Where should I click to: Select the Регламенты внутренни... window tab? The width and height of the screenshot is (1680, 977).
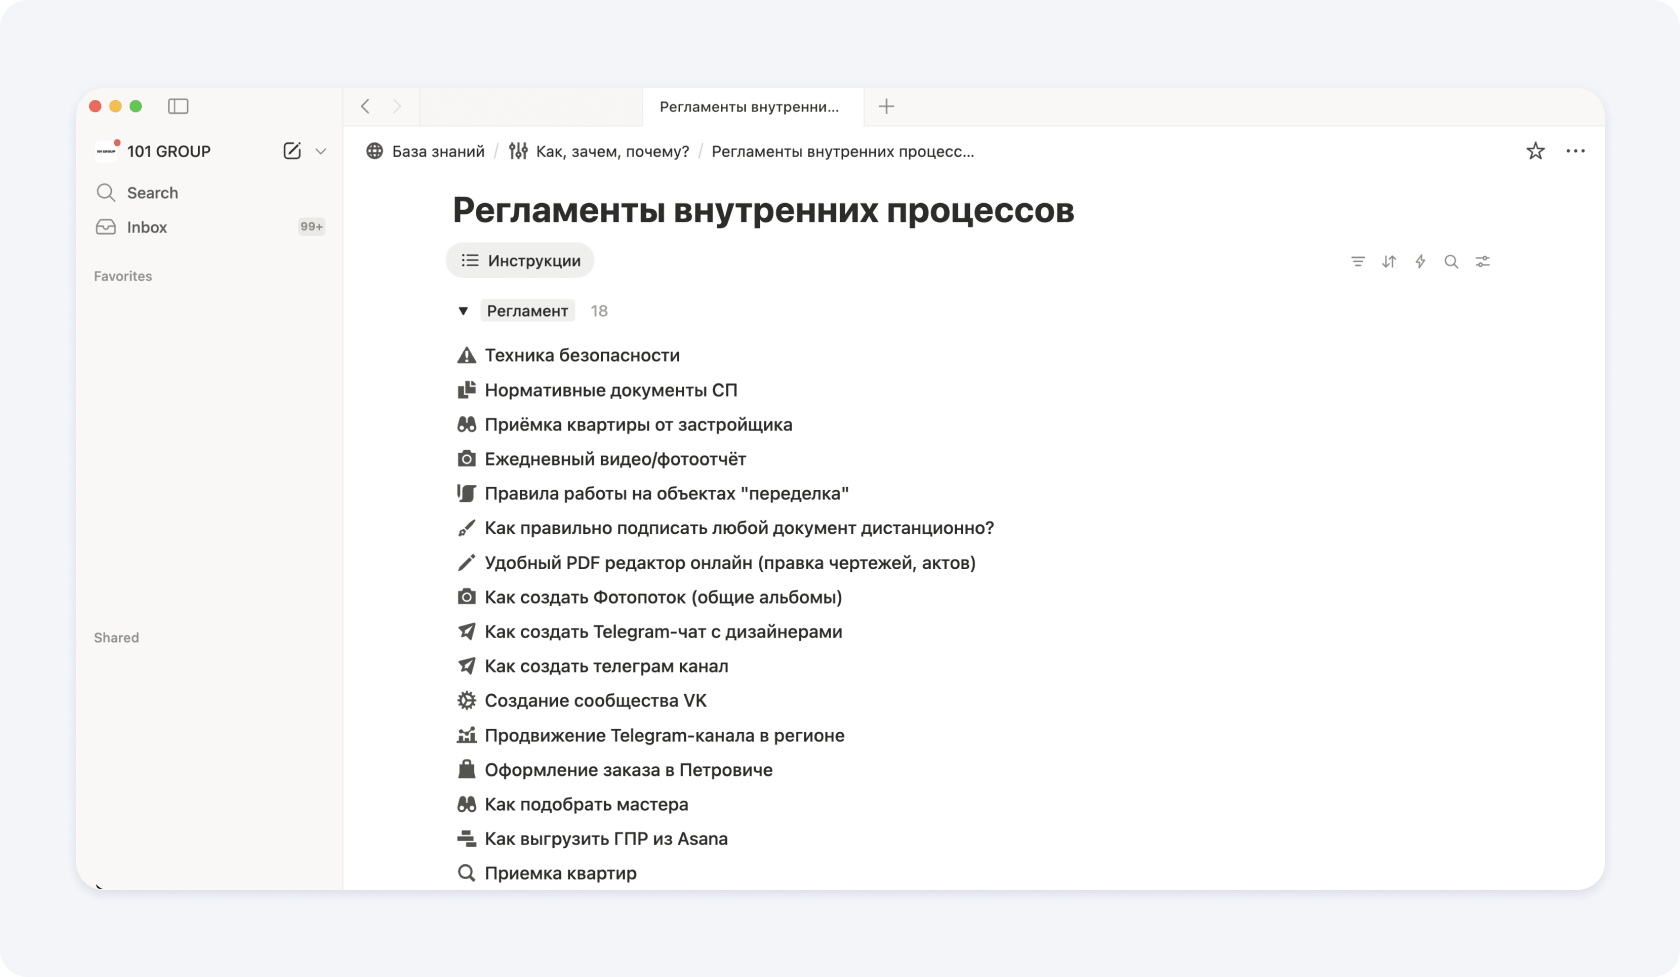coord(749,107)
